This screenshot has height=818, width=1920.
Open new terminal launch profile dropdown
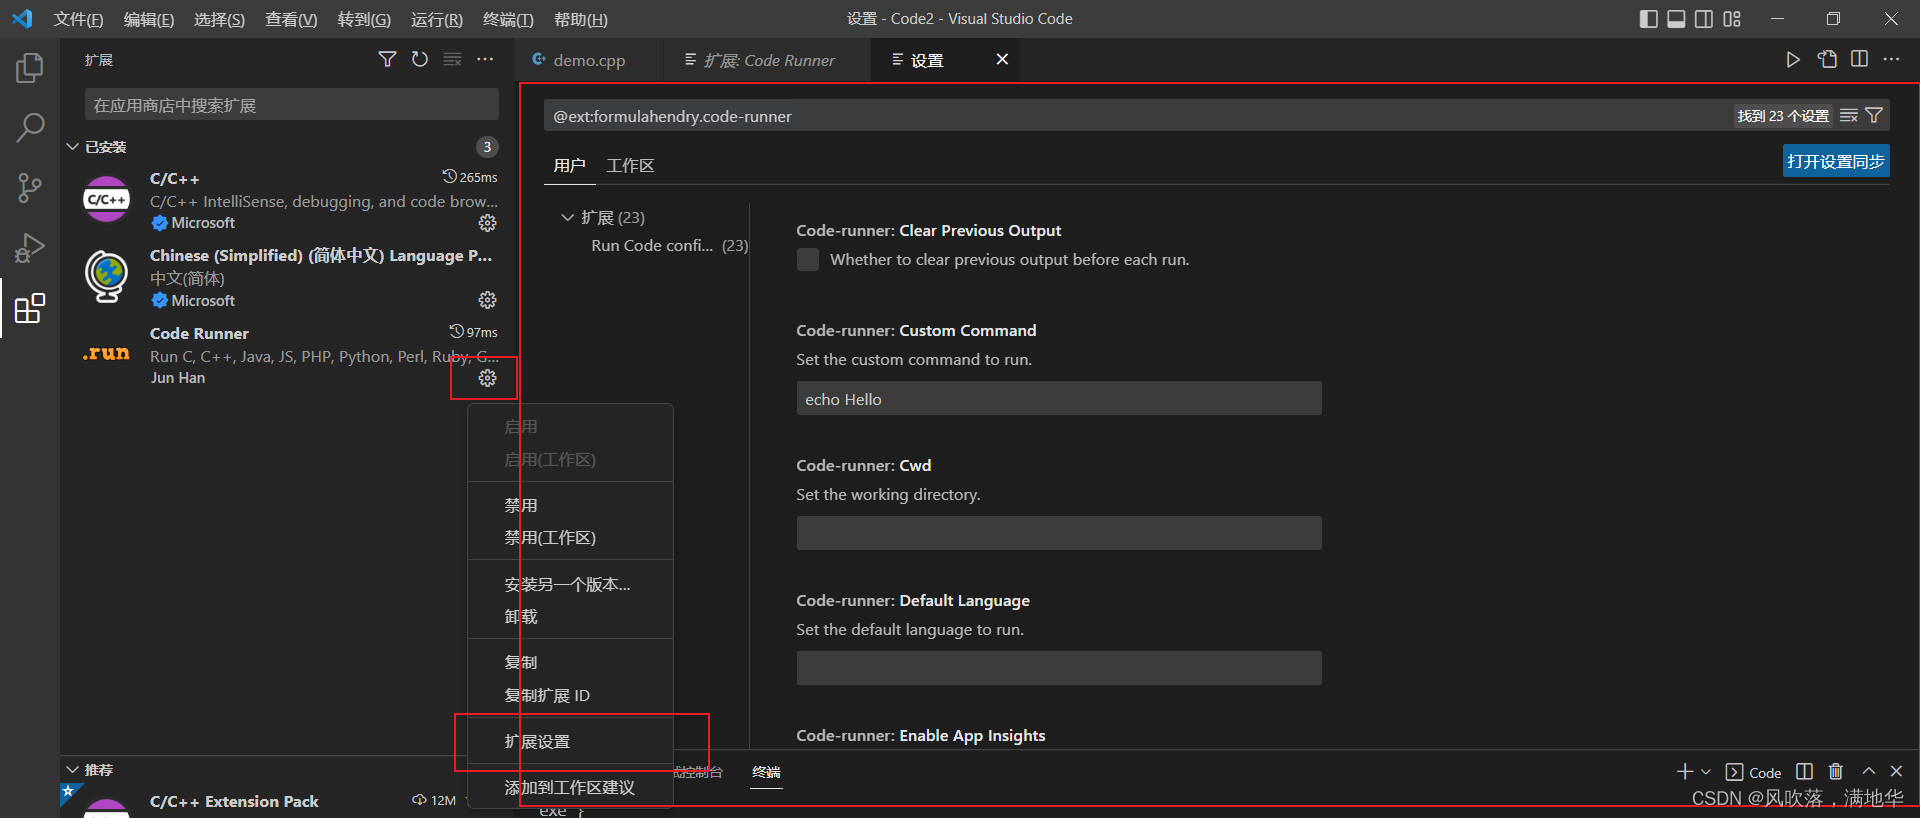click(1706, 772)
